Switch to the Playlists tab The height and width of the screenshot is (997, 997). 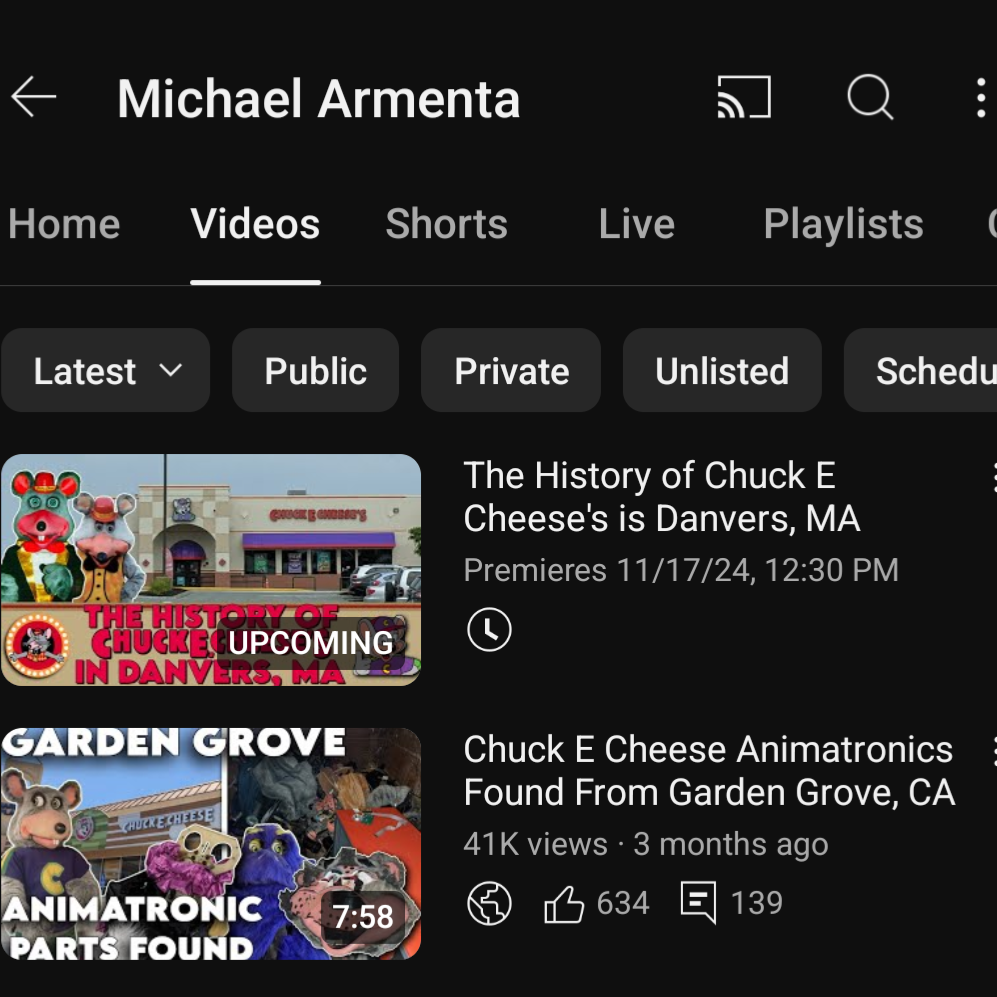click(843, 224)
